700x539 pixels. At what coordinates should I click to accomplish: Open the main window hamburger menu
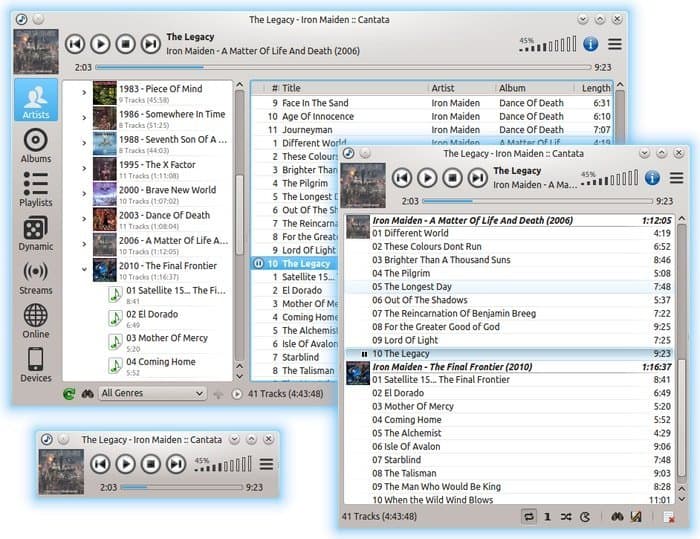615,44
